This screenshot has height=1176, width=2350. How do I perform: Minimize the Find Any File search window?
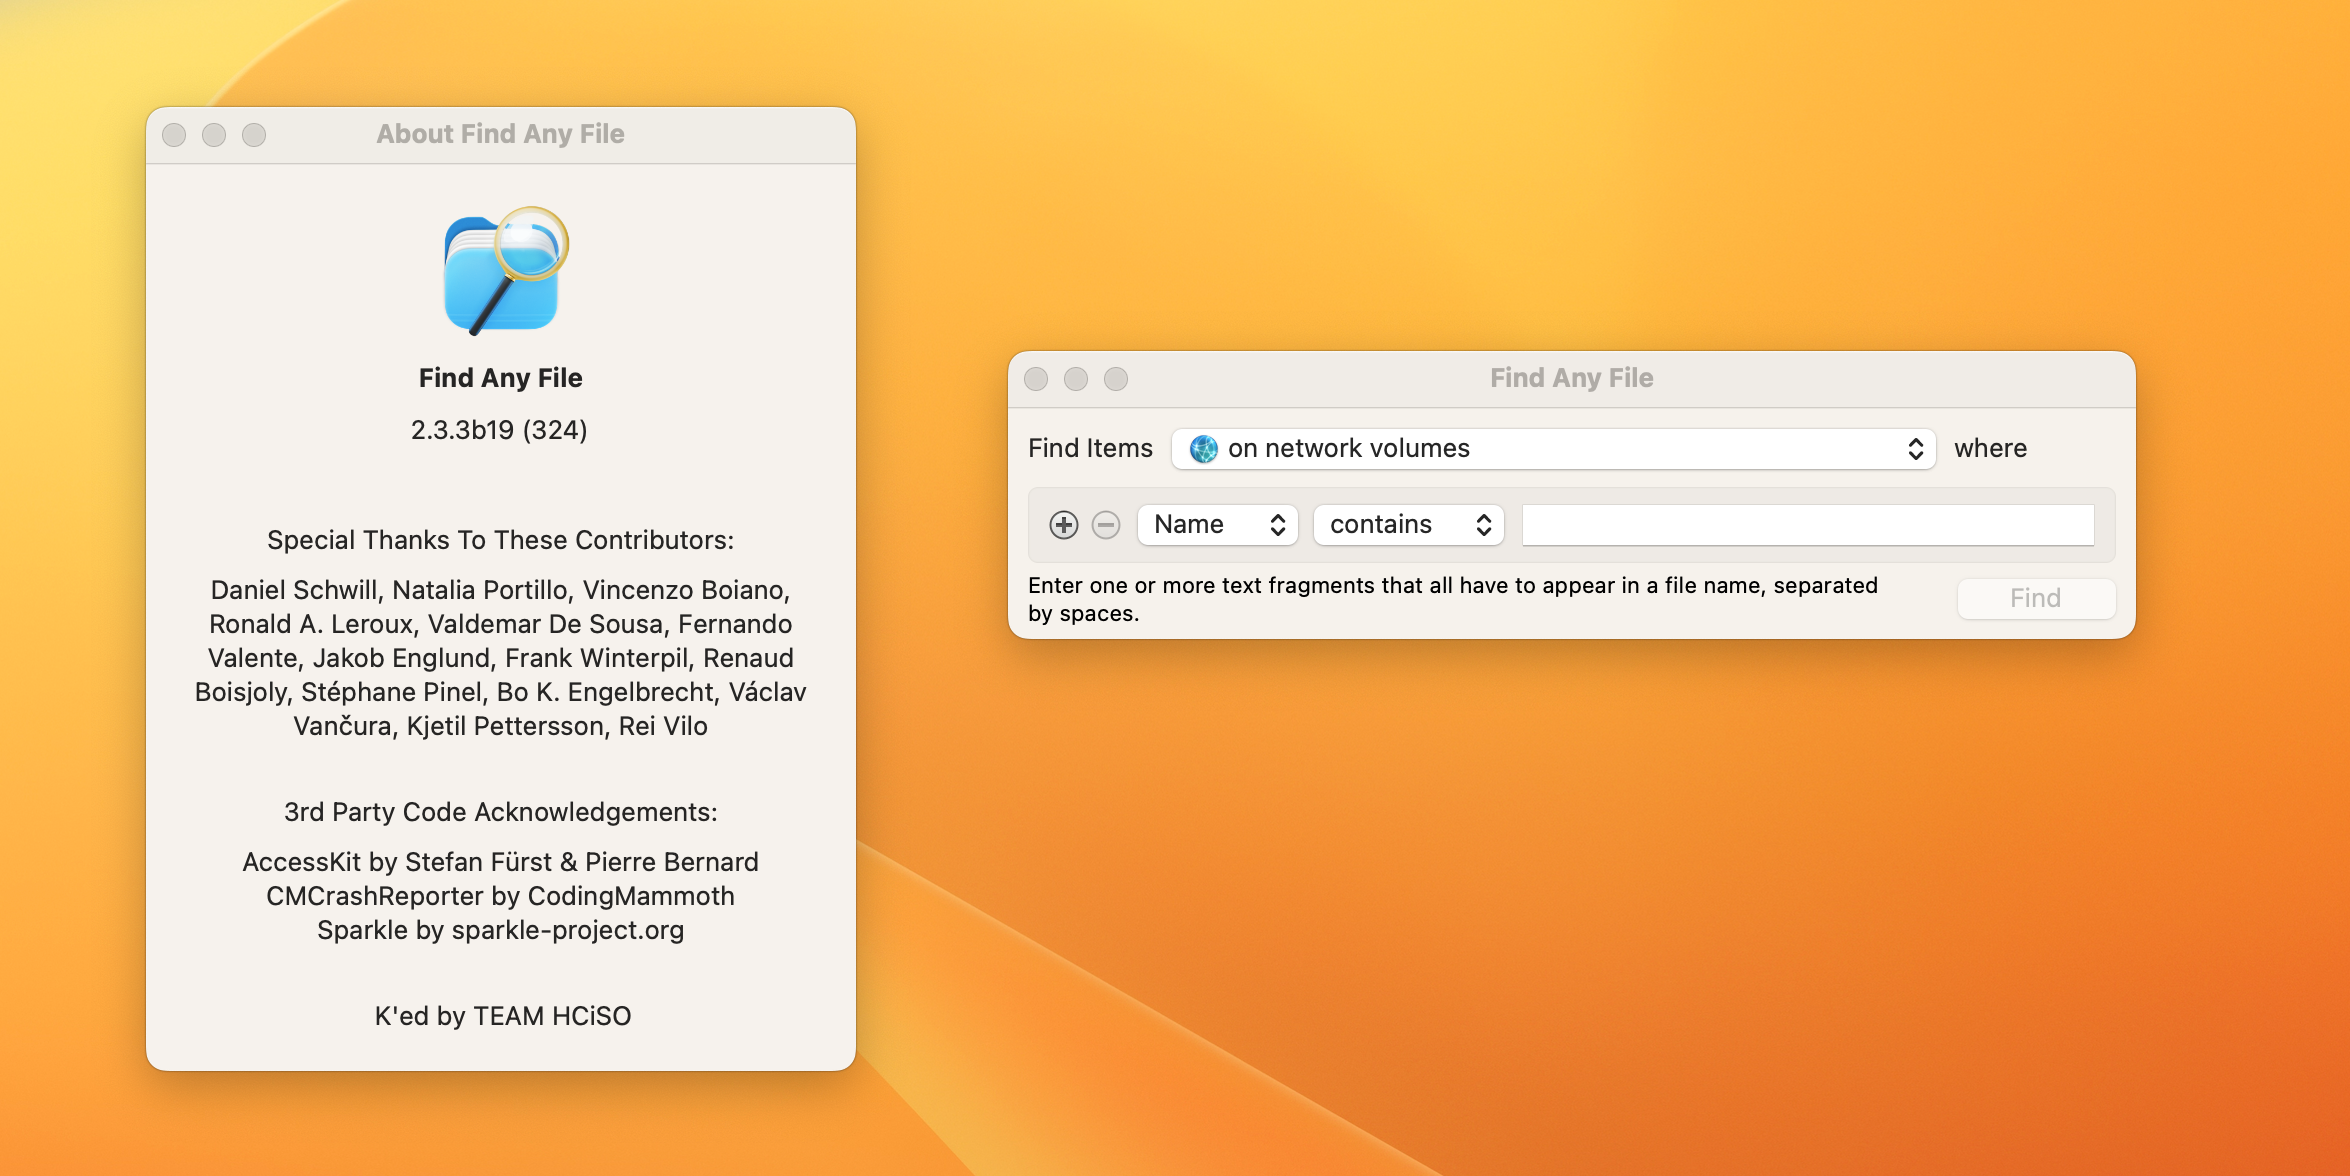pos(1076,379)
